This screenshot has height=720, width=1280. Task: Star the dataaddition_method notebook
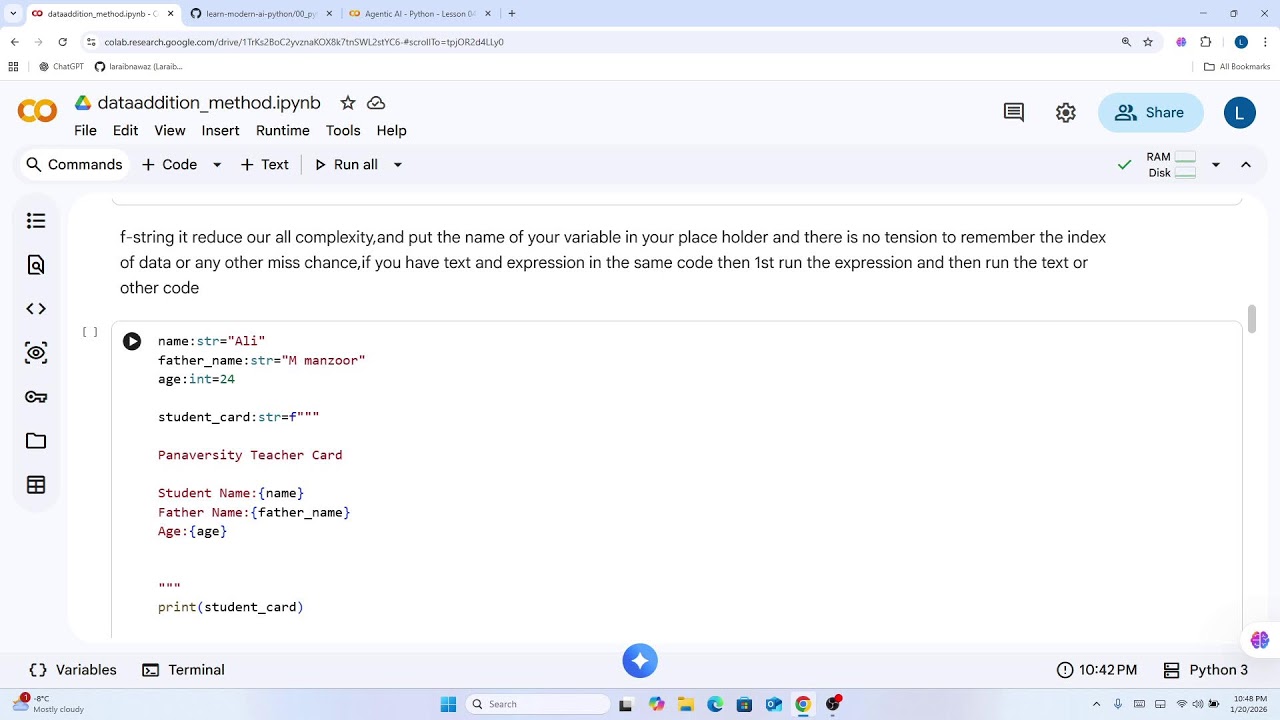(x=347, y=103)
